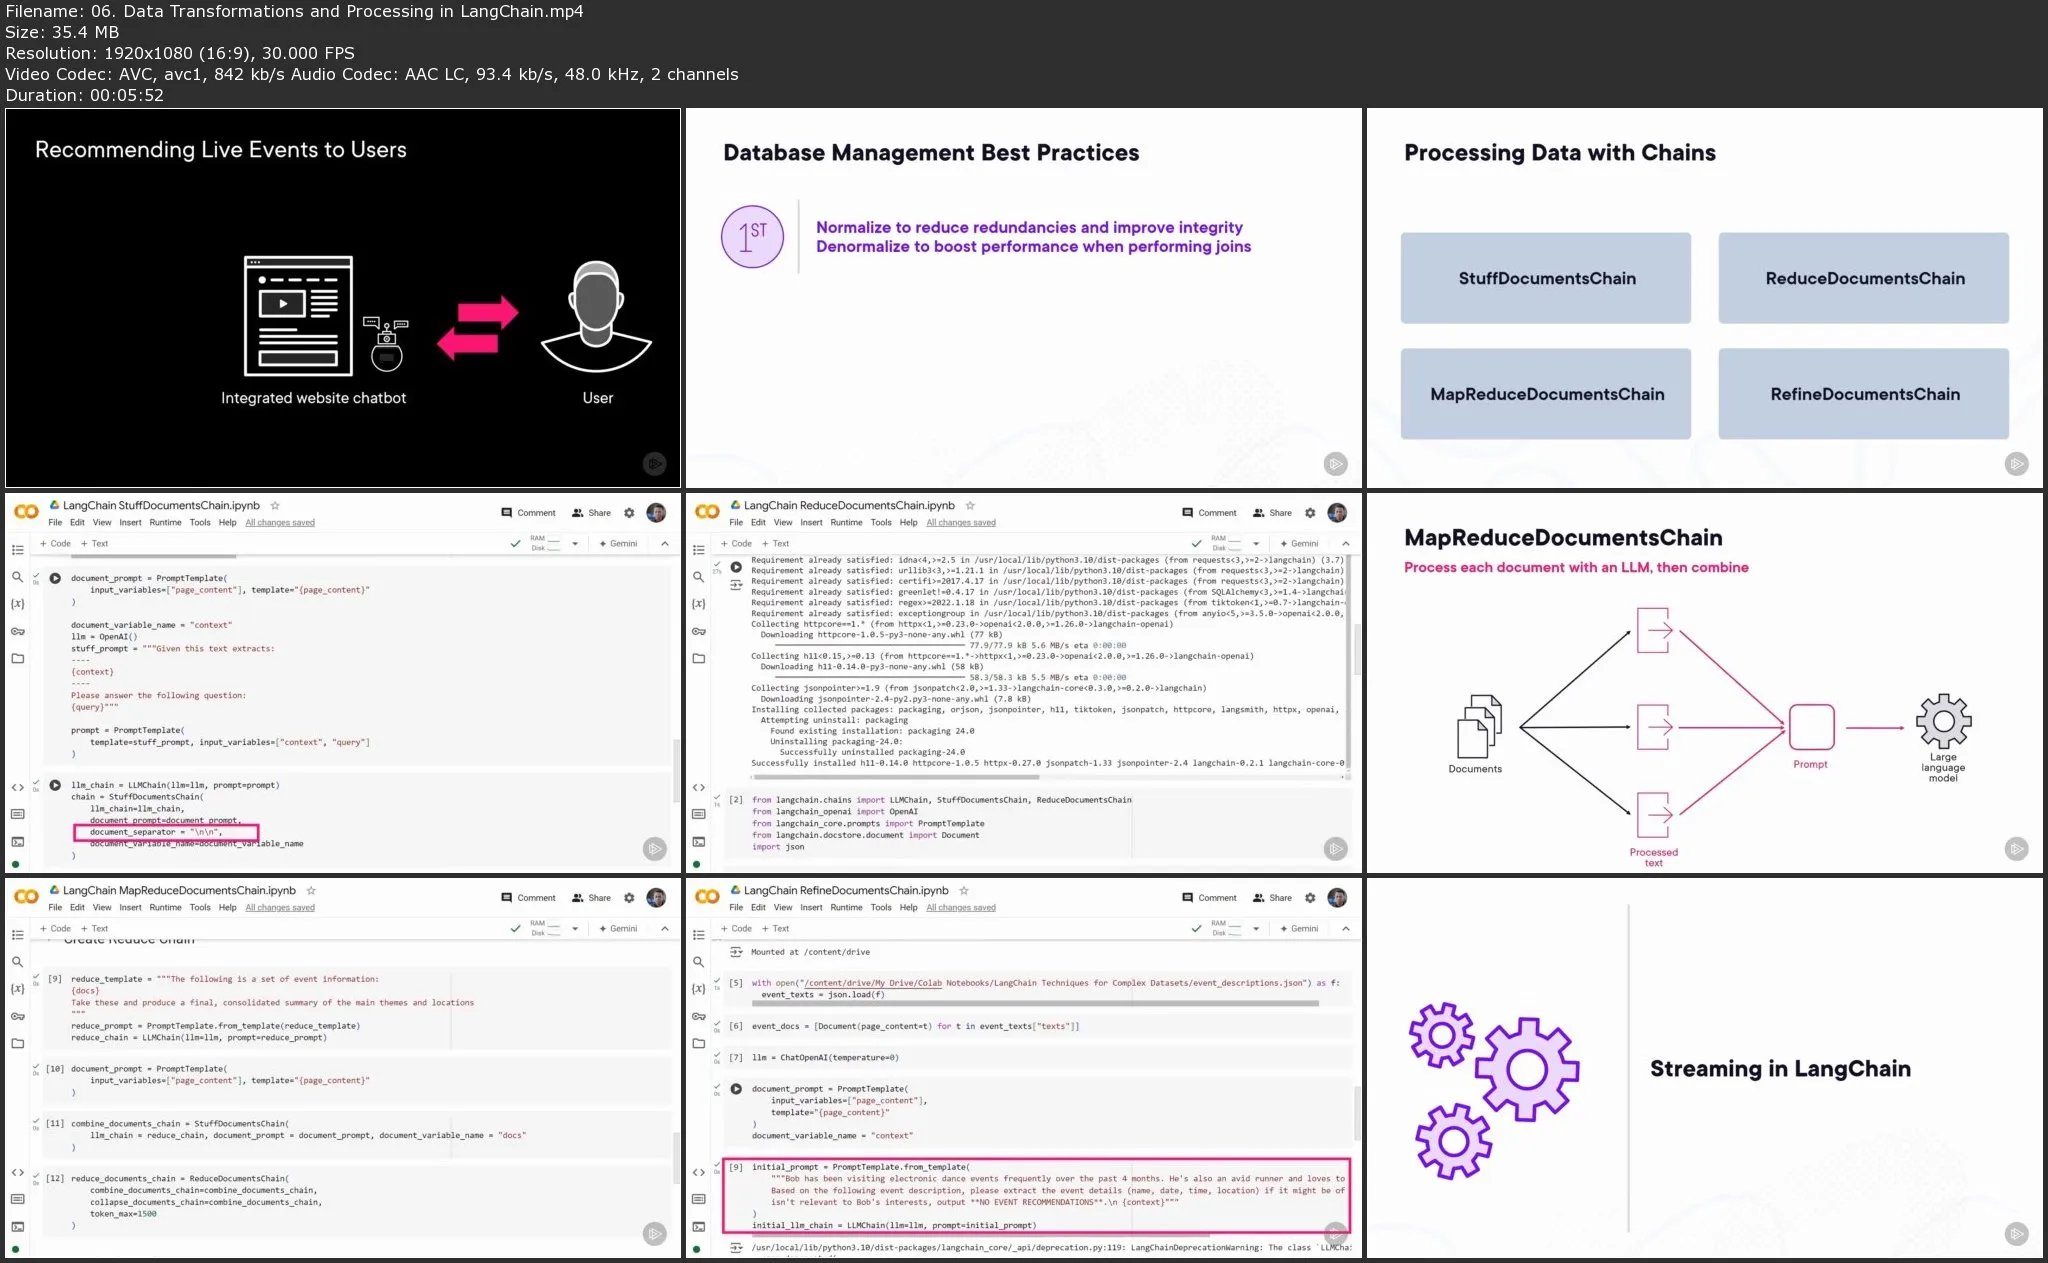The image size is (2048, 1263).
Task: Open table of contents in RefineDocumentsChain notebook
Action: click(698, 935)
